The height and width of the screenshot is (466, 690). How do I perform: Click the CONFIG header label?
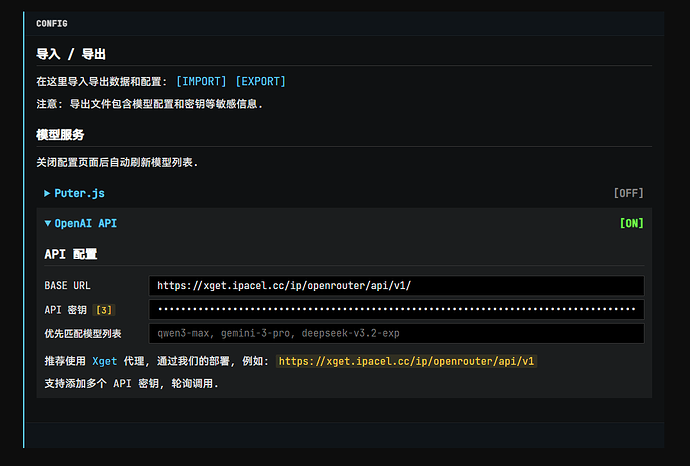(x=52, y=24)
